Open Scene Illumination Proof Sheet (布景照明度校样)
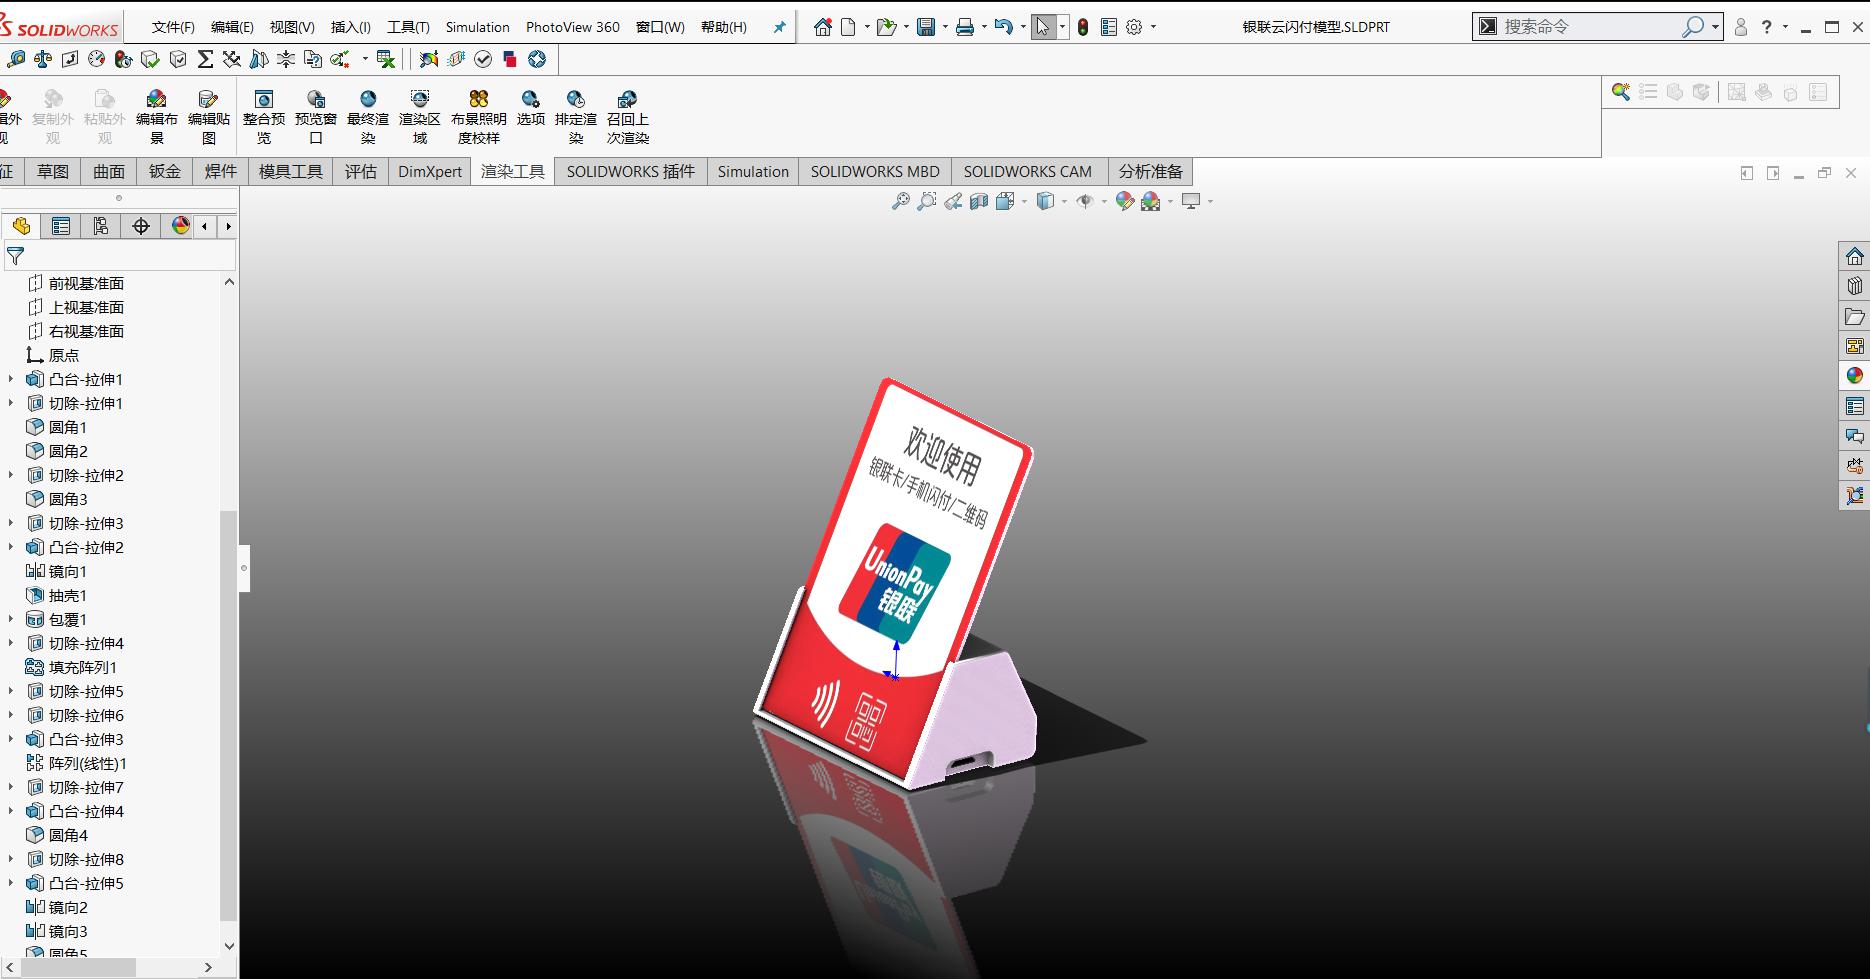Screen dimensions: 1870x979 (x=479, y=117)
